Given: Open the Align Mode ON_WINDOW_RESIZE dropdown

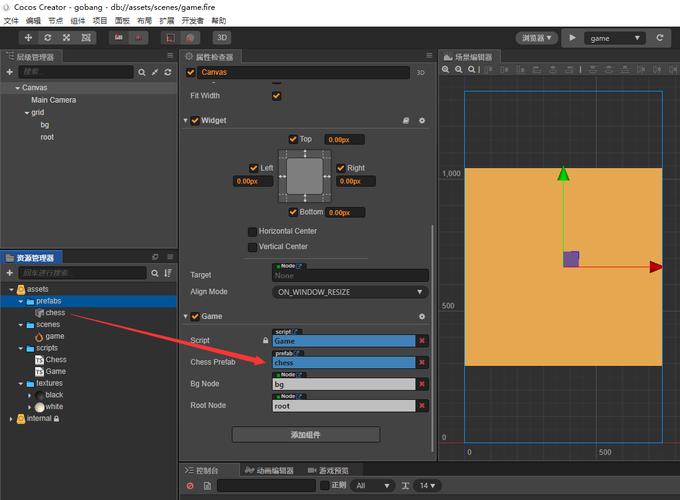Looking at the screenshot, I should tap(350, 292).
